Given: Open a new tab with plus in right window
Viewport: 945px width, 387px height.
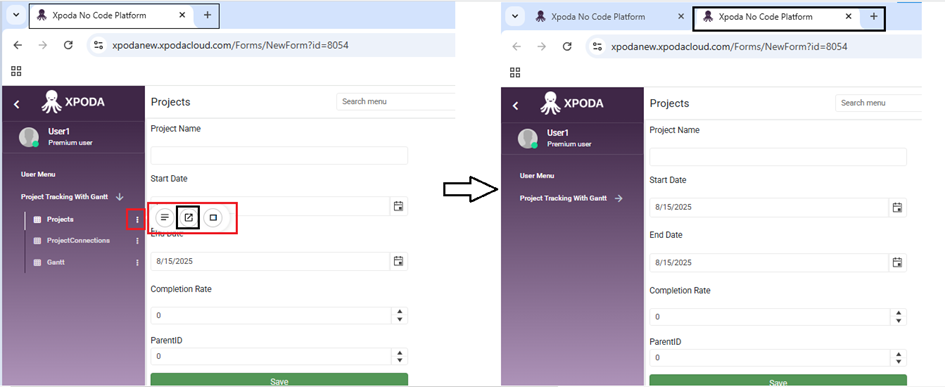Looking at the screenshot, I should [x=873, y=17].
